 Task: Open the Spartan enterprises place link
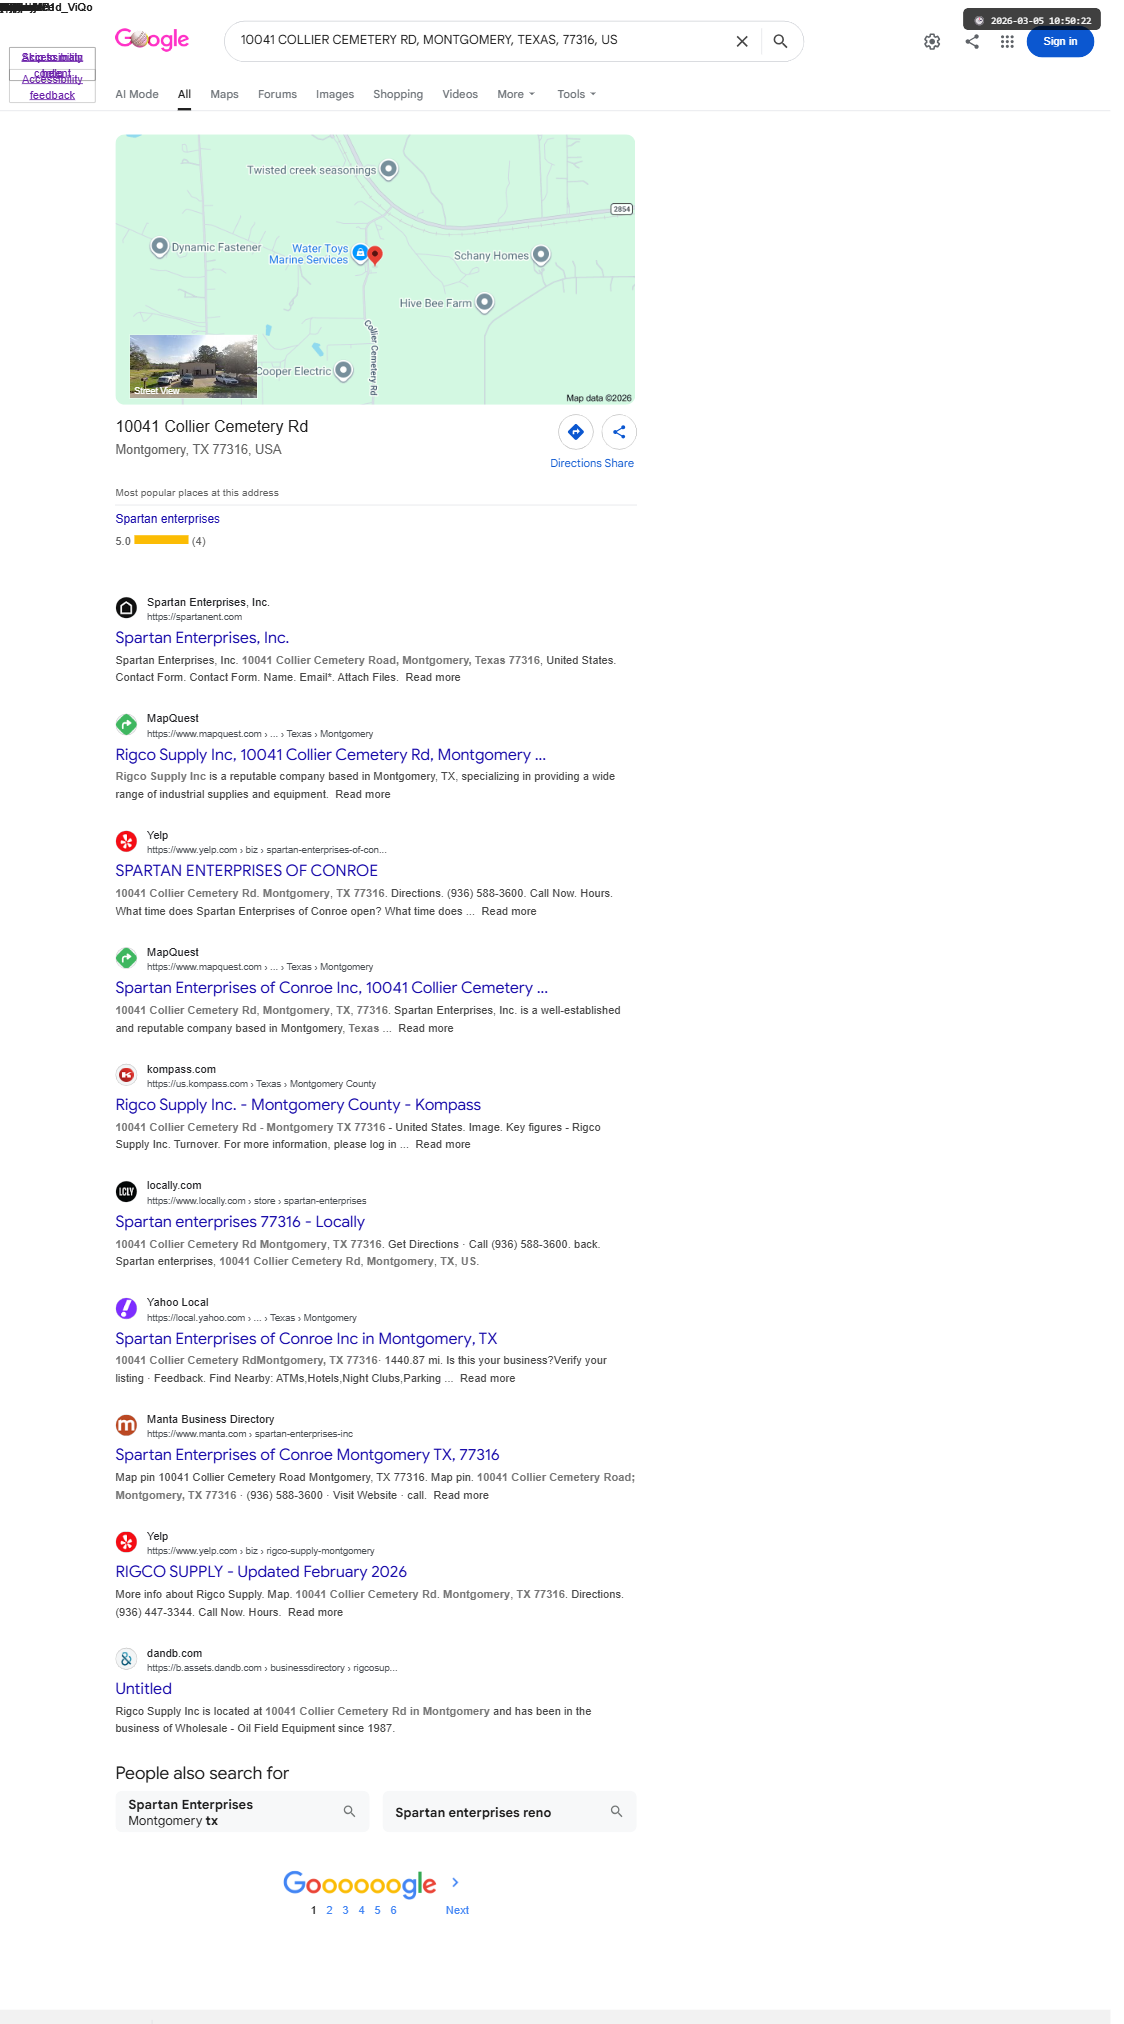coord(167,519)
